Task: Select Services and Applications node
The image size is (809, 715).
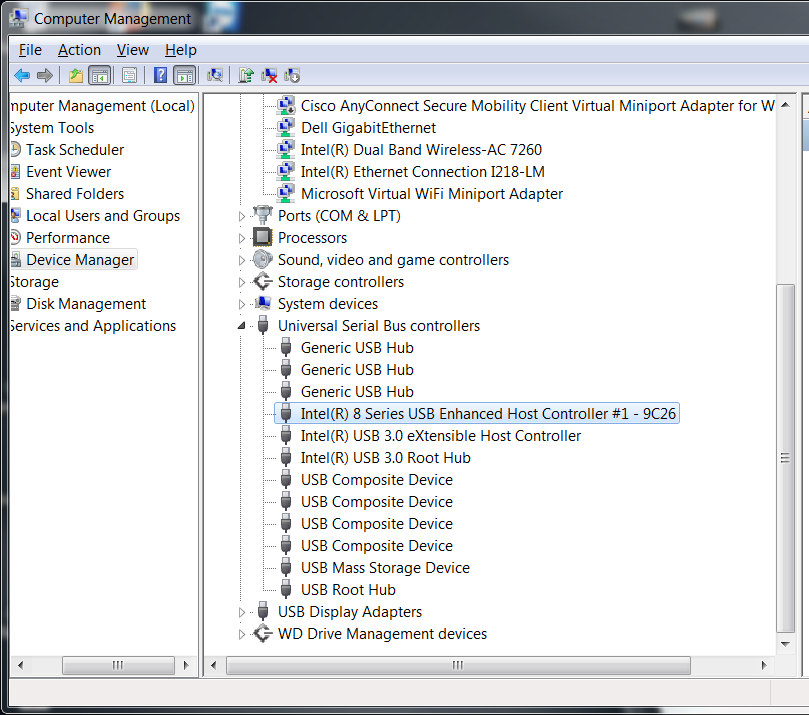Action: [93, 326]
